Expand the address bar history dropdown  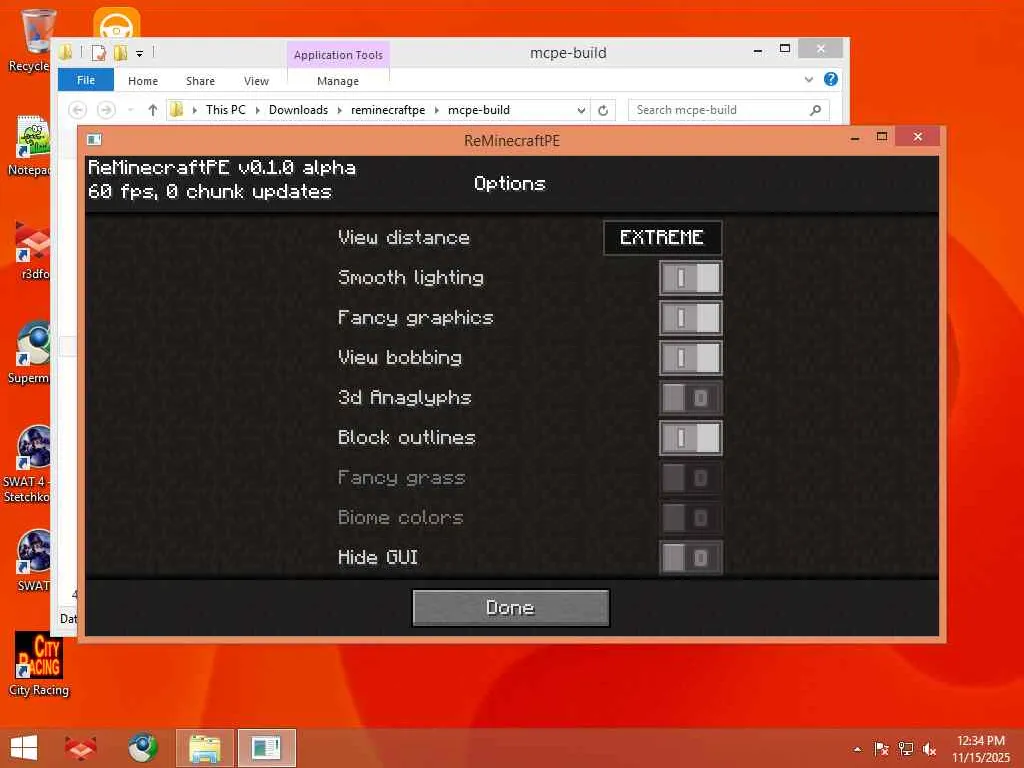pyautogui.click(x=581, y=110)
